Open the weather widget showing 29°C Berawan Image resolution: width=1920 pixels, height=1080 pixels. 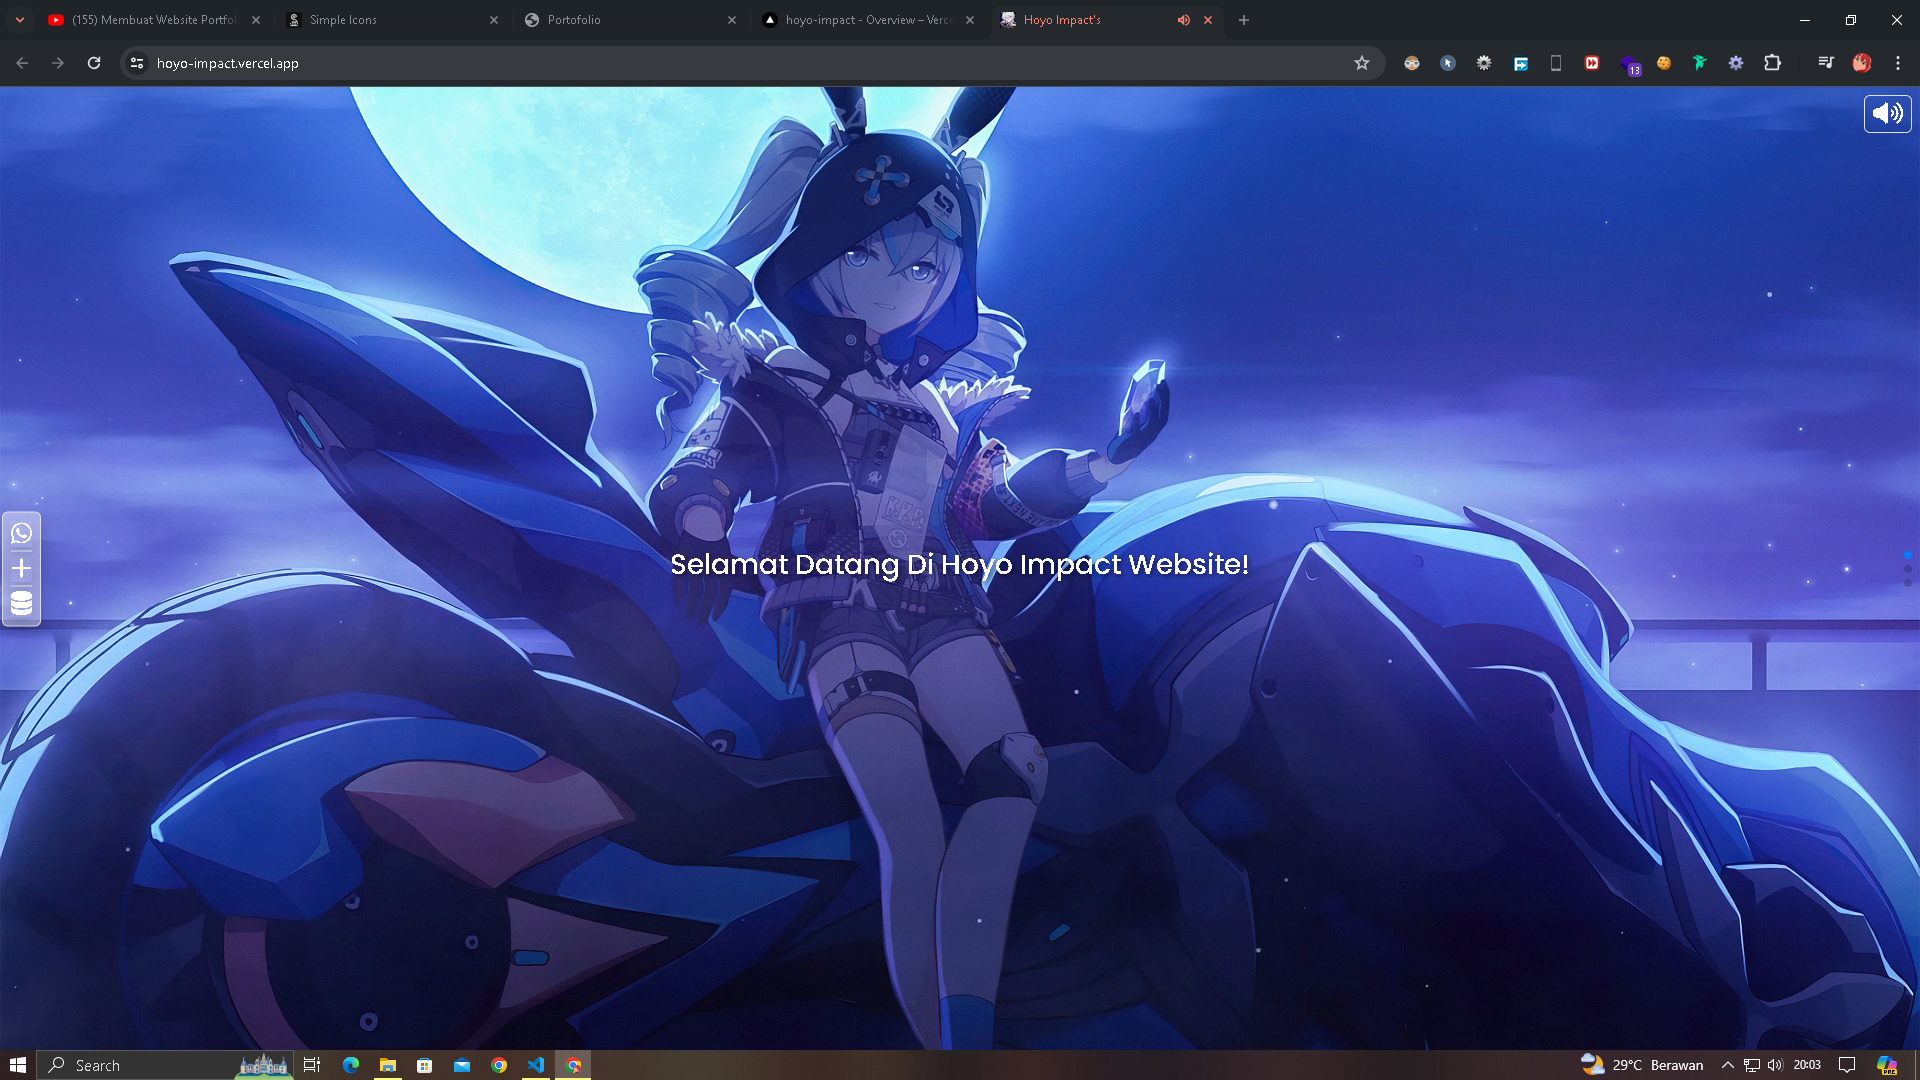[x=1642, y=1065]
